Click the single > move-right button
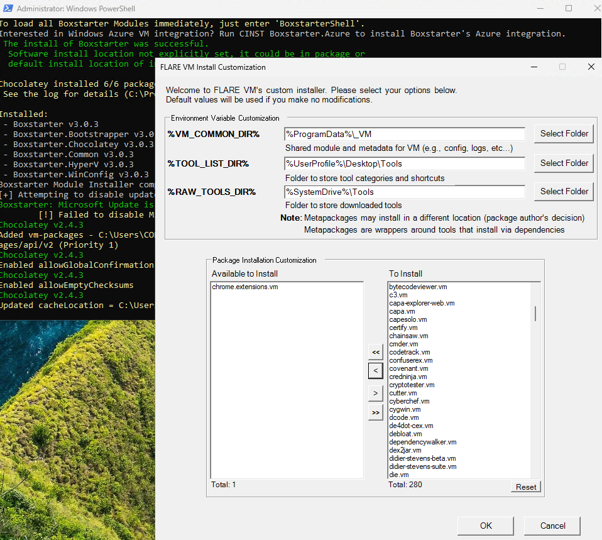The width and height of the screenshot is (602, 540). click(375, 393)
